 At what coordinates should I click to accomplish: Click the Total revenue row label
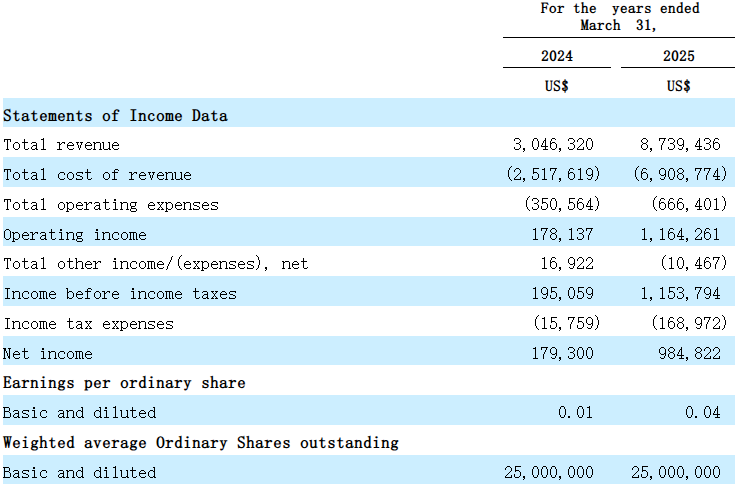click(x=61, y=145)
